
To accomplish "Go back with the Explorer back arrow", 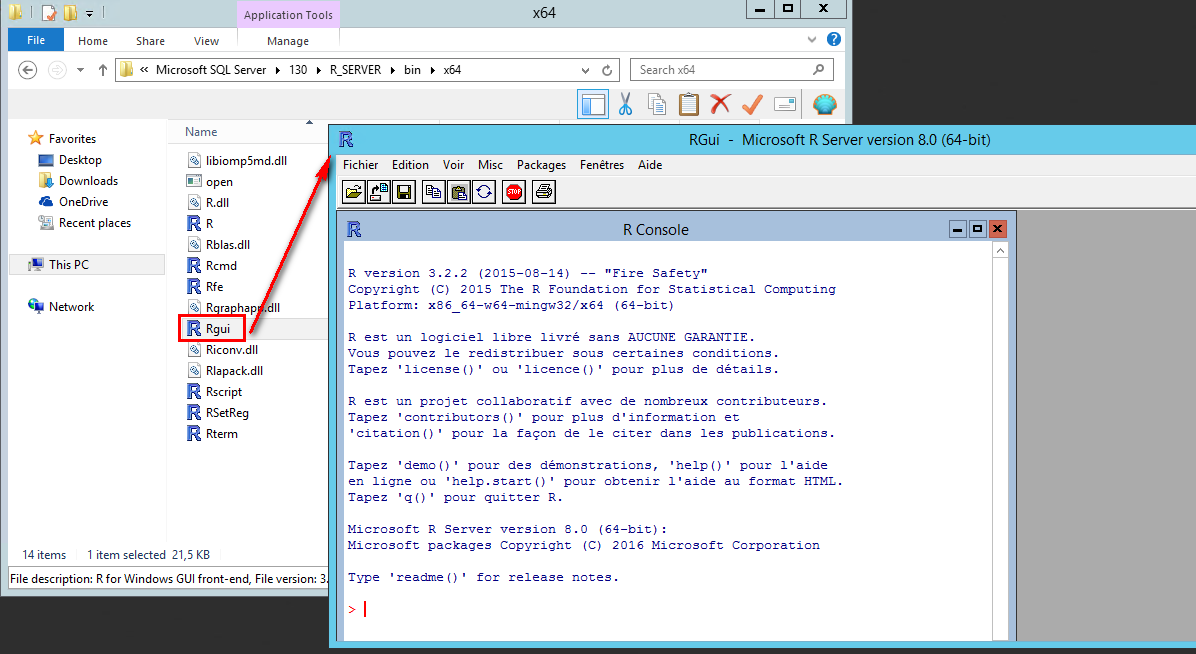I will pos(27,70).
